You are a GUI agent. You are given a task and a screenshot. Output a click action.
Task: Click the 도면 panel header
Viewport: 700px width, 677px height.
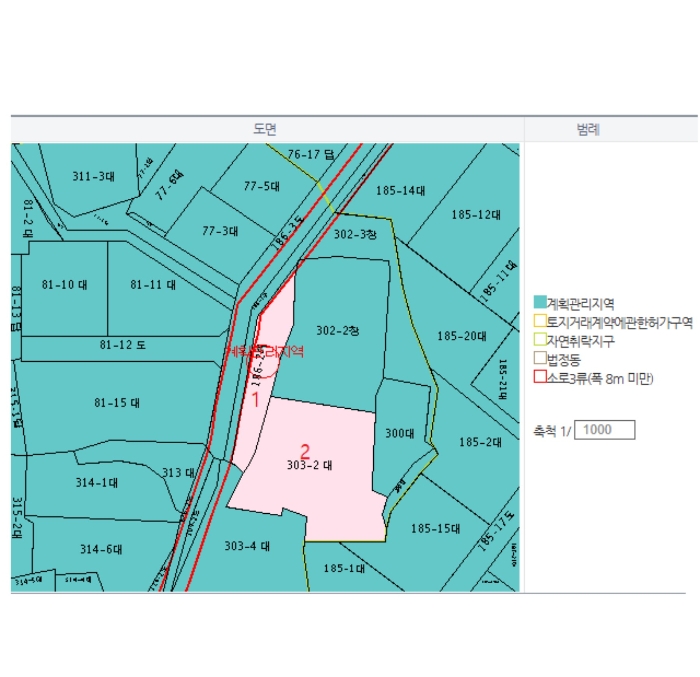(x=265, y=129)
